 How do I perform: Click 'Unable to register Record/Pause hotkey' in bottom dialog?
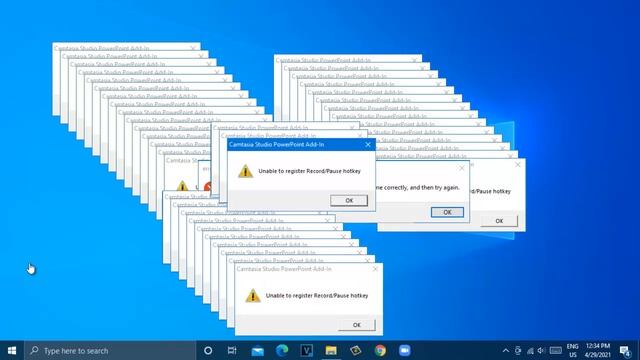317,296
